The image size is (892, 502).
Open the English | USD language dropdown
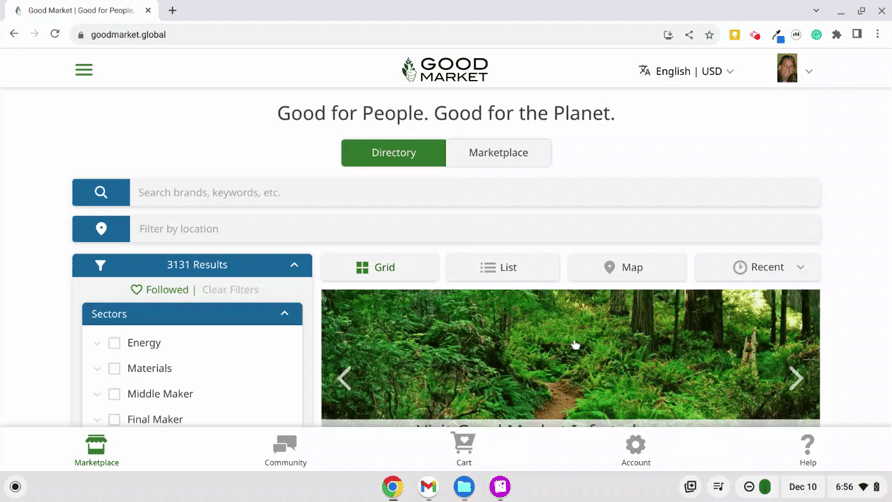click(x=686, y=71)
